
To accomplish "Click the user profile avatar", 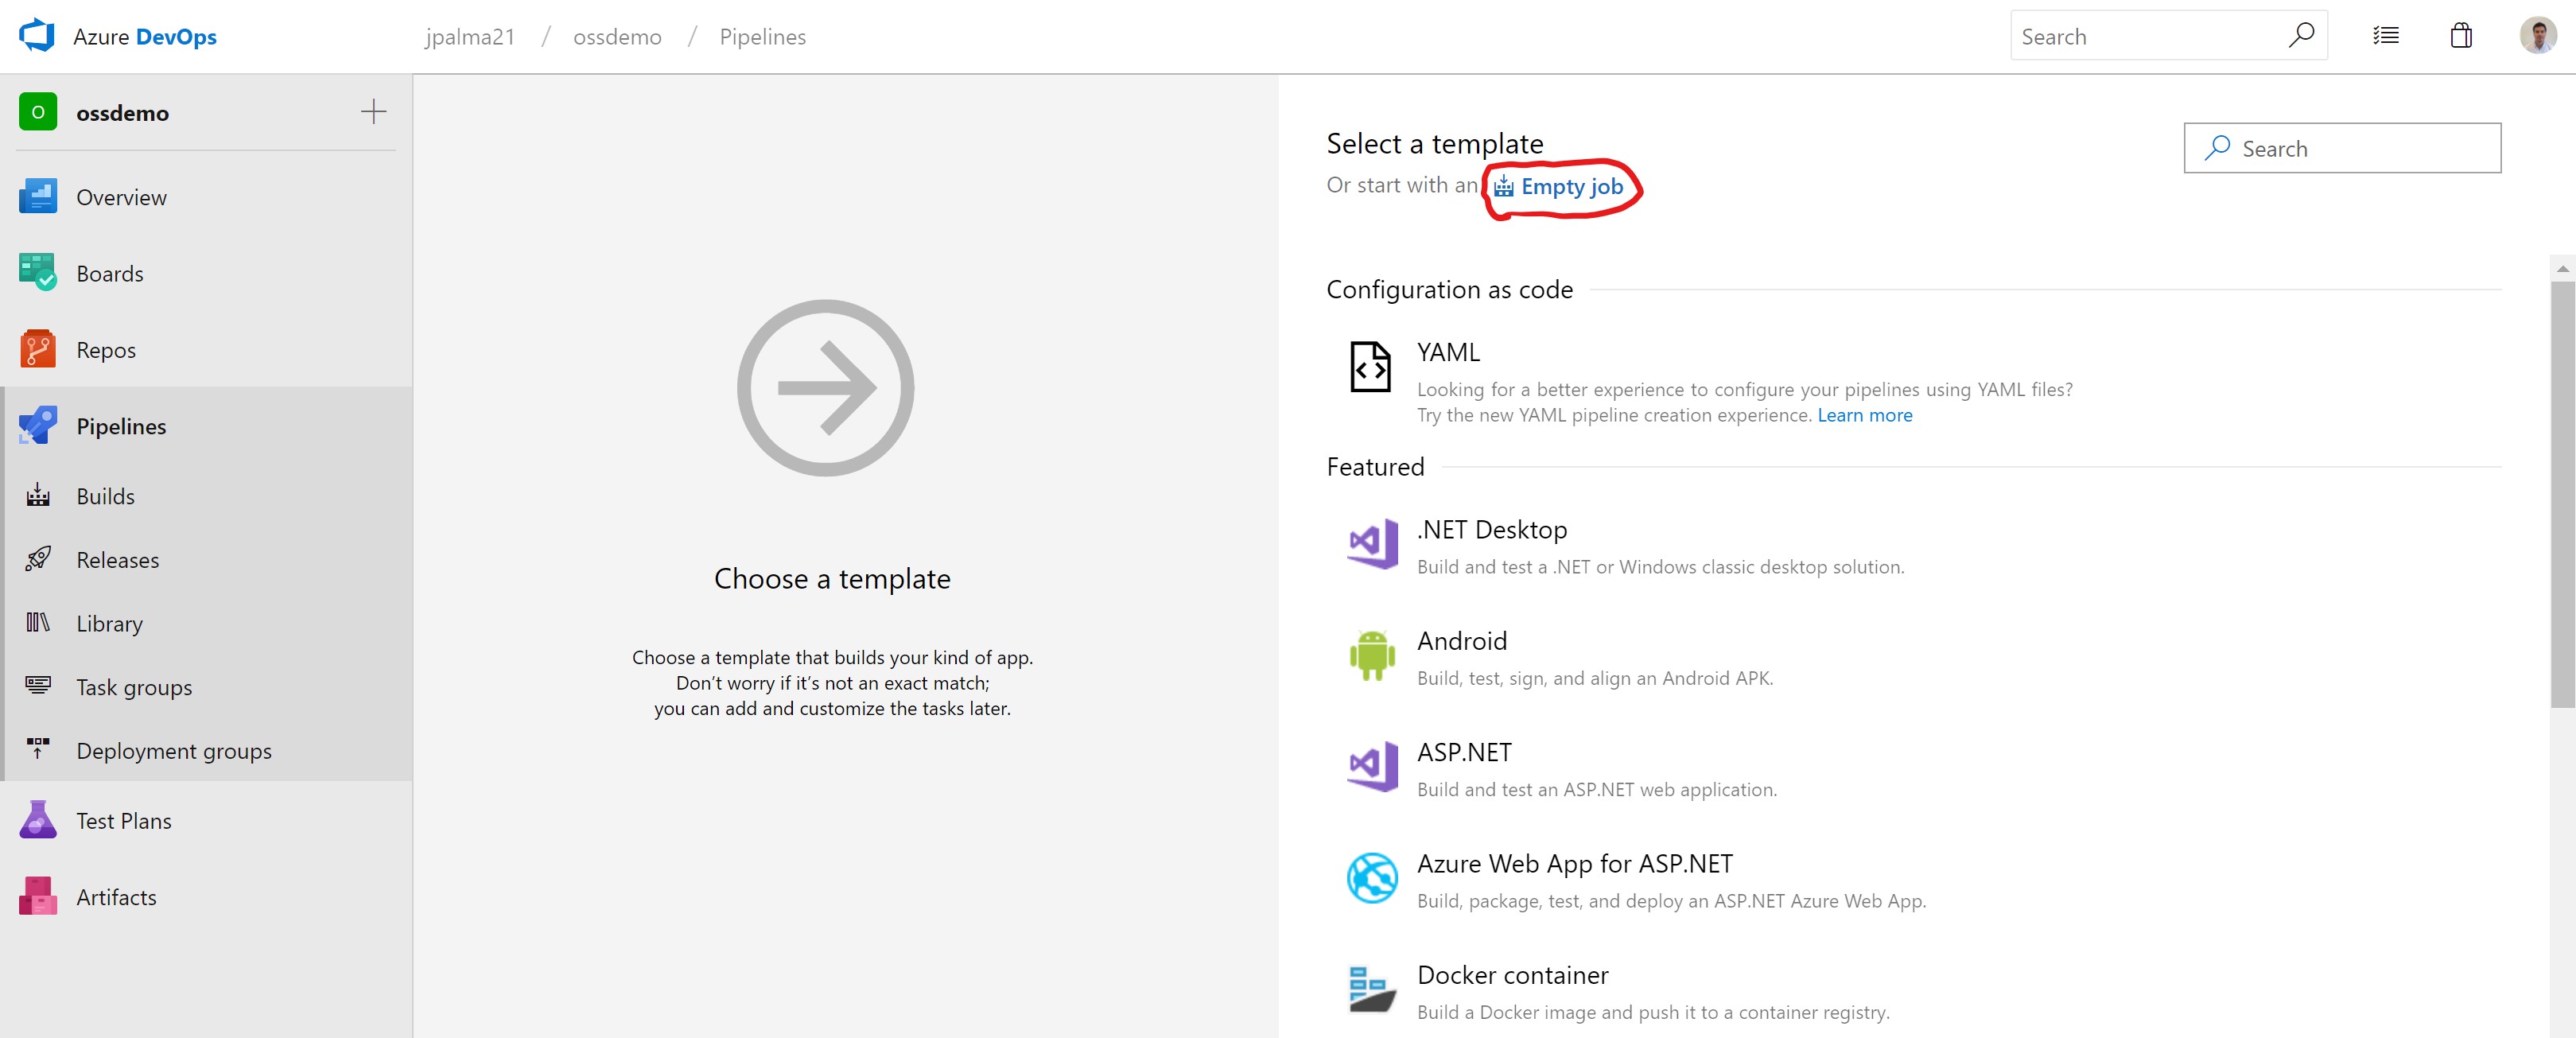I will coord(2537,36).
